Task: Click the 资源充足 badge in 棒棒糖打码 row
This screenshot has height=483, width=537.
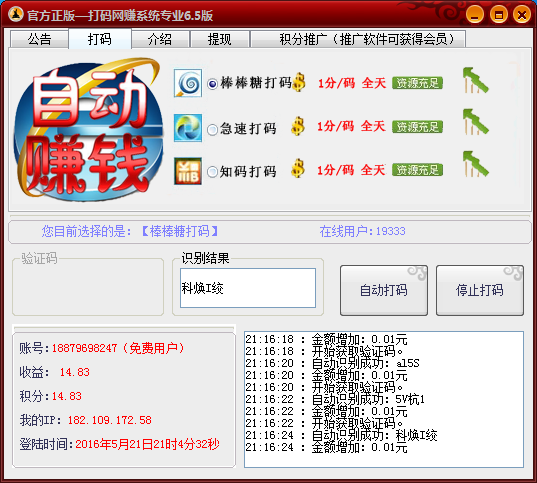Action: click(x=417, y=83)
